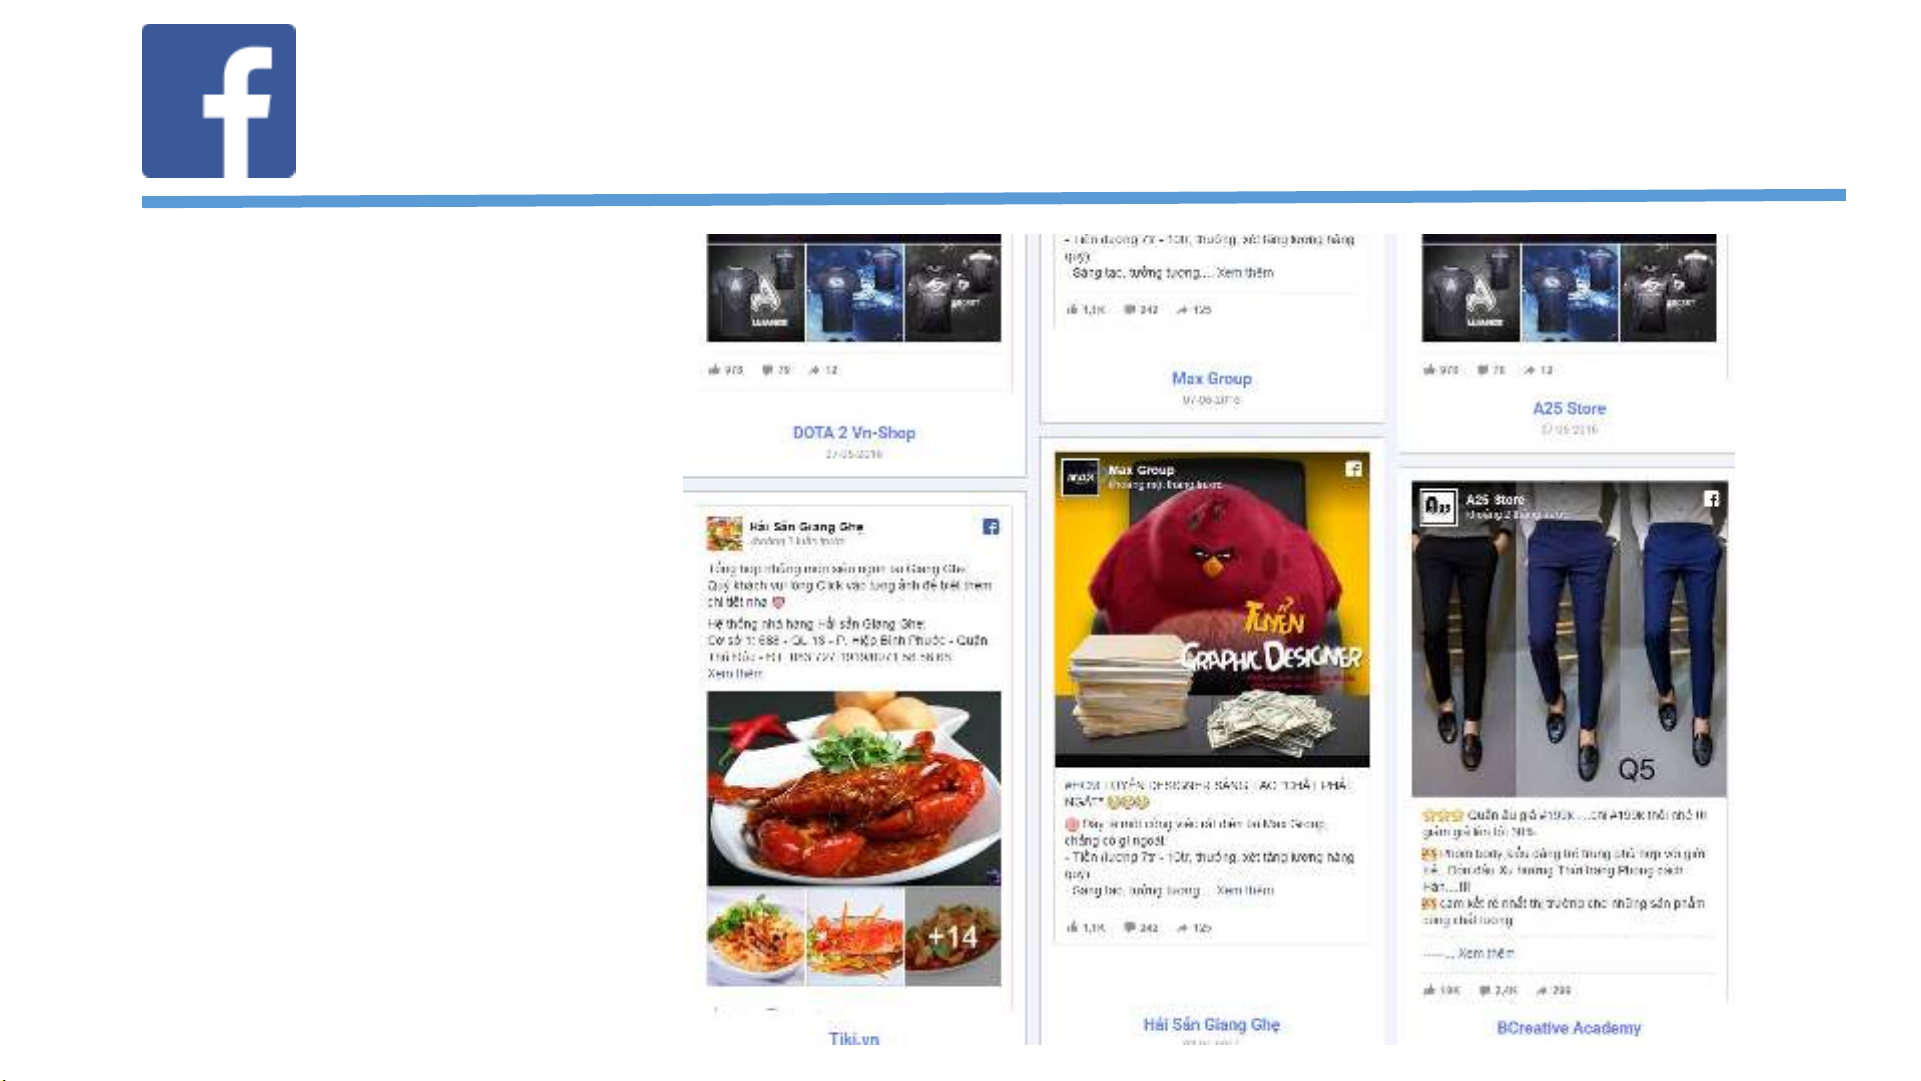Expand Xem thêm in Hải Sản Giang Ghẹ post
Viewport: 1921px width, 1081px height.
pos(735,674)
